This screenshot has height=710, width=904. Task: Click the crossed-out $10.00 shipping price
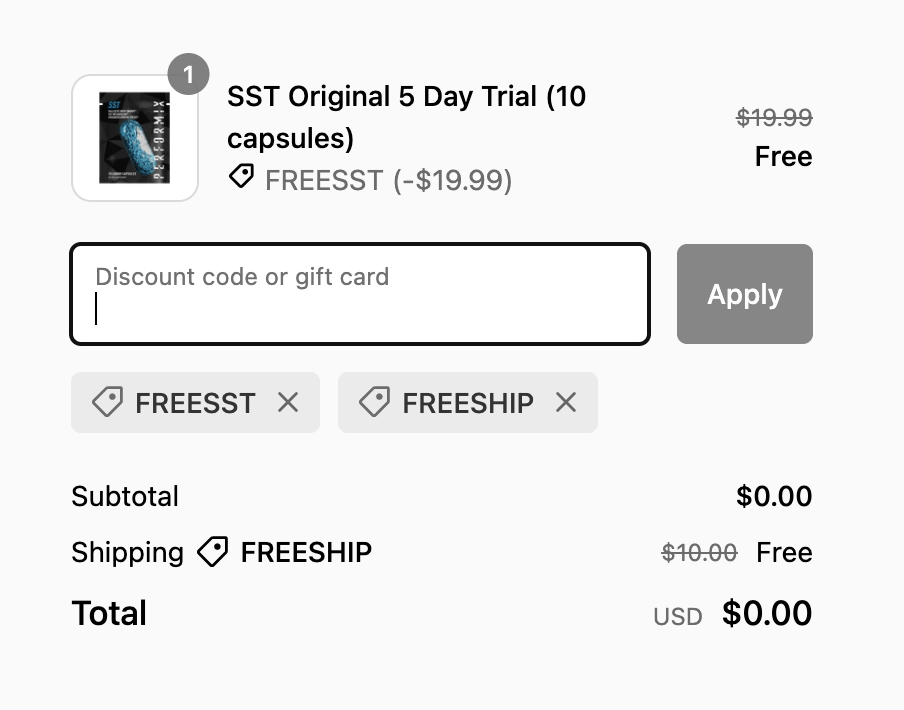tap(700, 553)
